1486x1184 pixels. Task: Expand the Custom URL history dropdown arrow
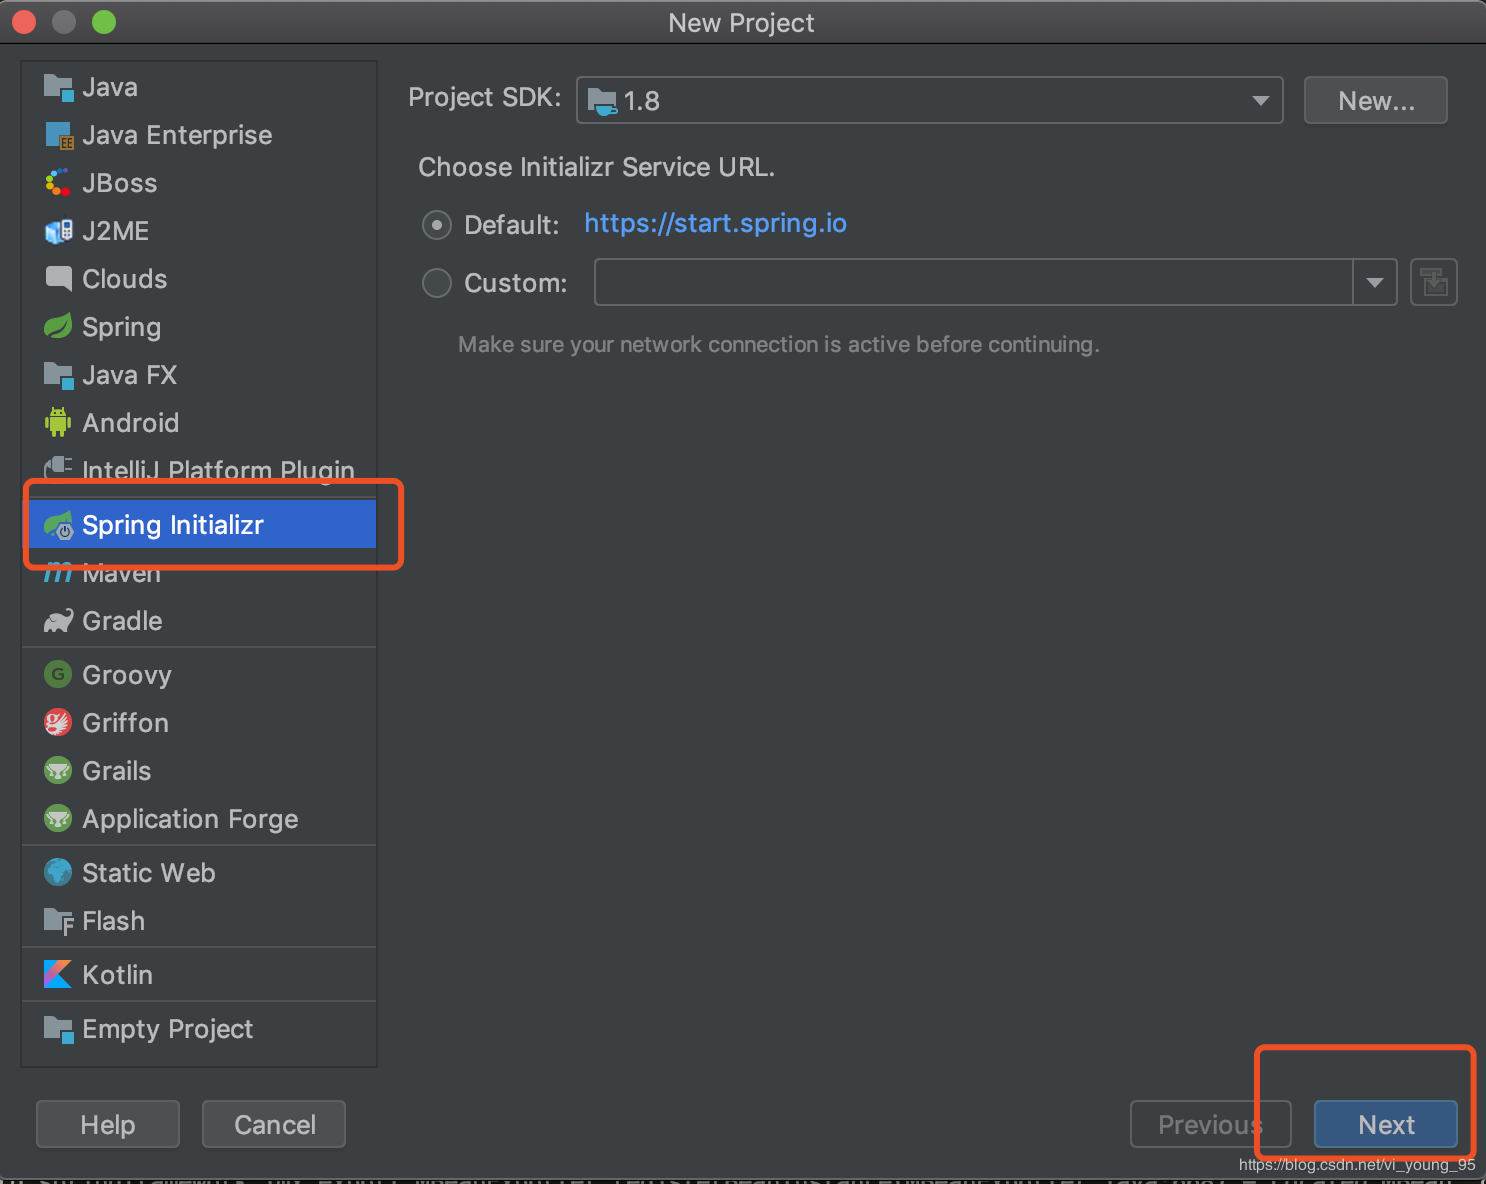coord(1375,283)
